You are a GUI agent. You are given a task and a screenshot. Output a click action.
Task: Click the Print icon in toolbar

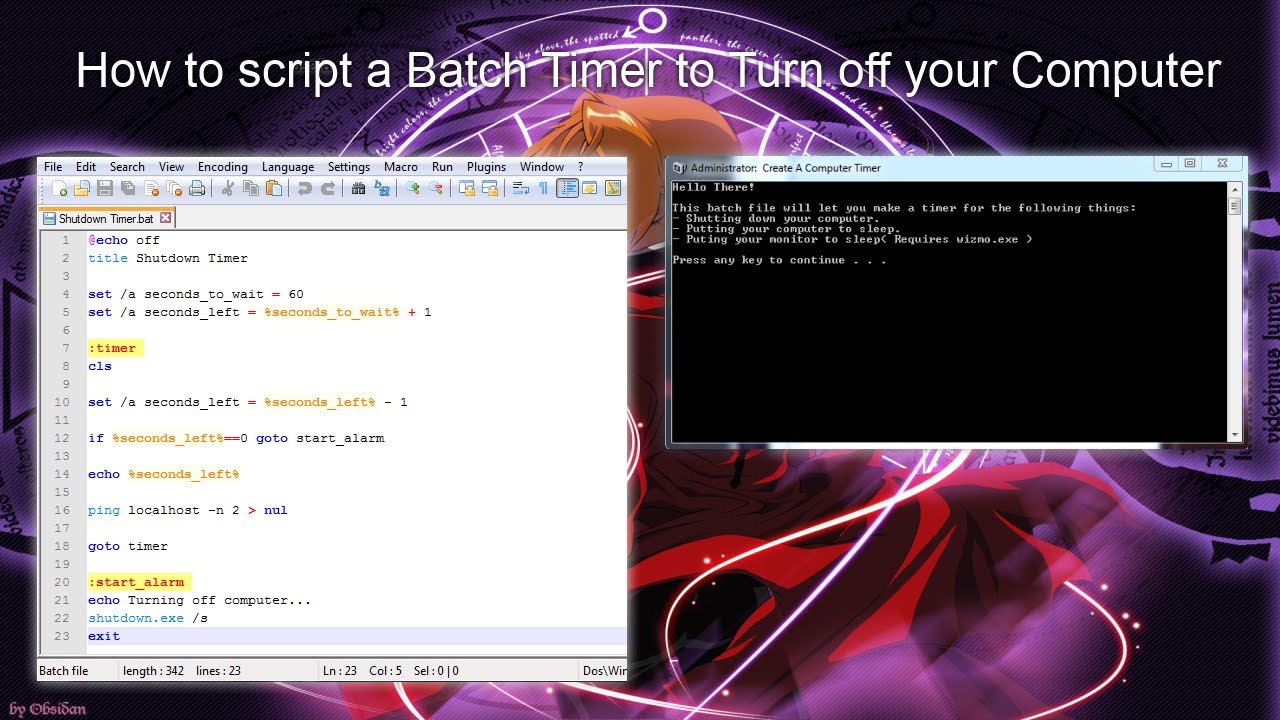(x=197, y=188)
